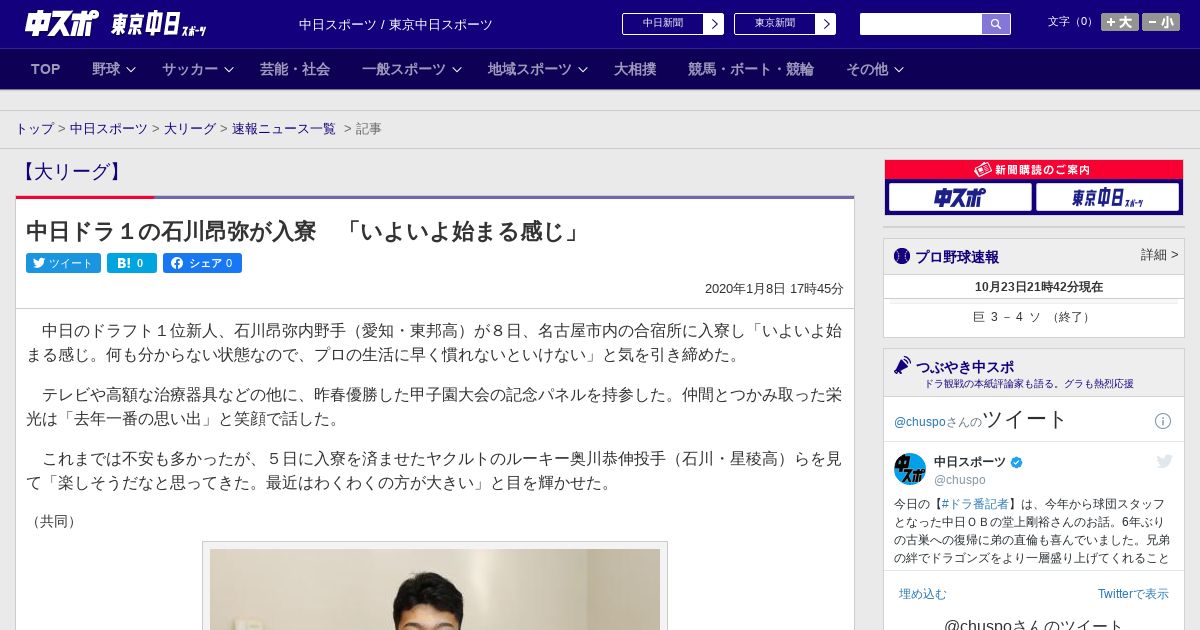Click the 新聞購読のご案内 banner heading
The height and width of the screenshot is (630, 1200).
coord(1034,170)
